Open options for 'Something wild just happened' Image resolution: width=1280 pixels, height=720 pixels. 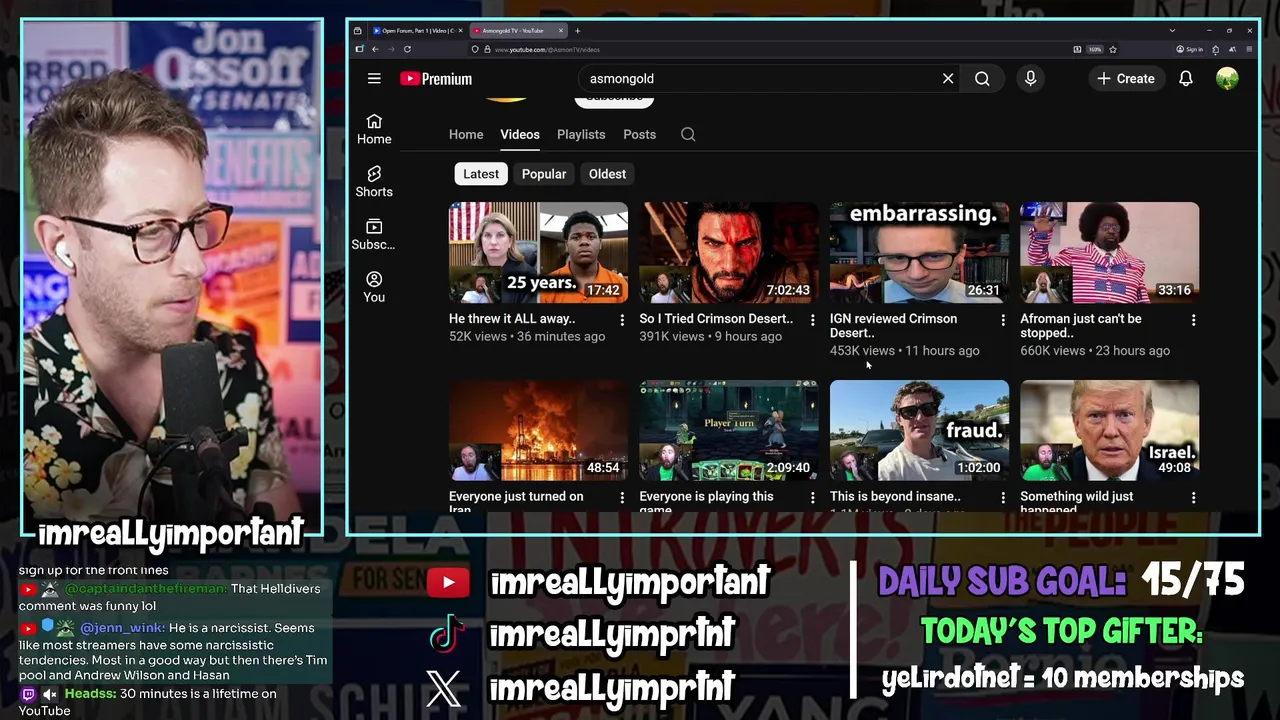pos(1193,497)
